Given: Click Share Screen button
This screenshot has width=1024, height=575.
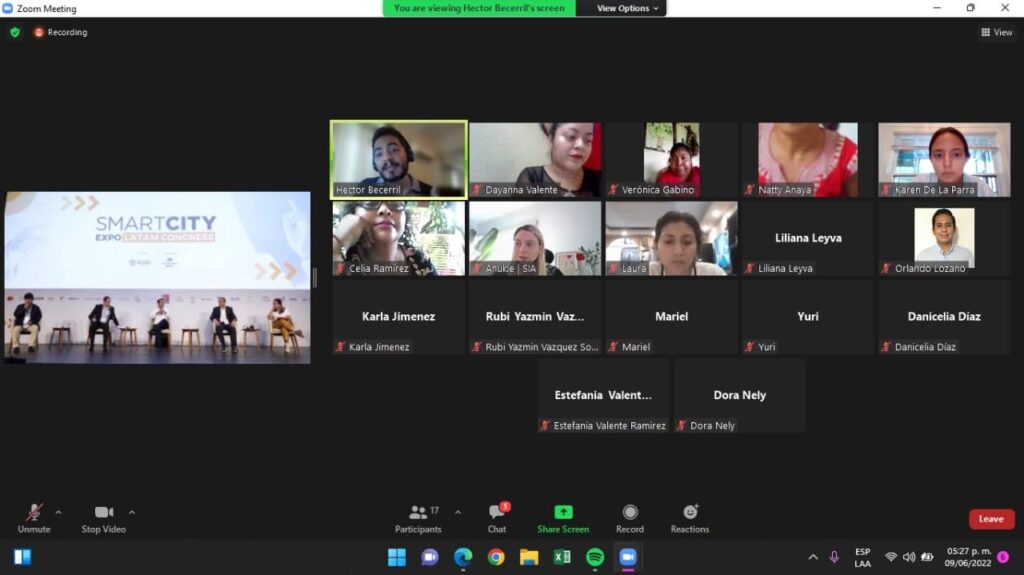Looking at the screenshot, I should click(563, 519).
